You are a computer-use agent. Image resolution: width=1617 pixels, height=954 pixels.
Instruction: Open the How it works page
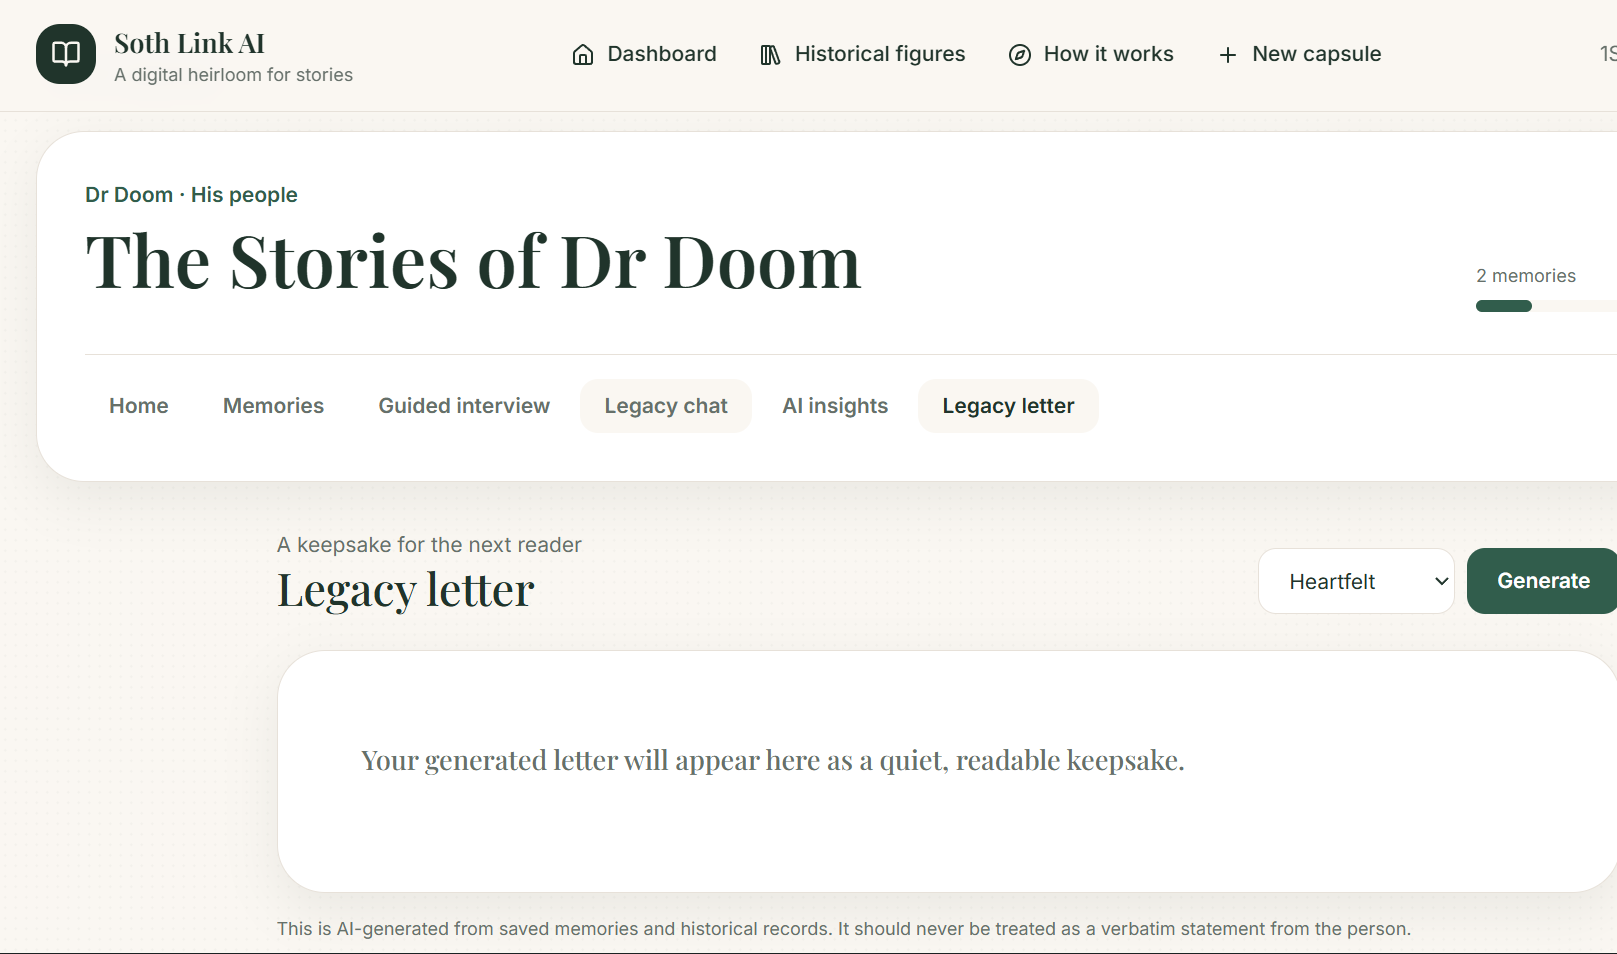pyautogui.click(x=1091, y=54)
